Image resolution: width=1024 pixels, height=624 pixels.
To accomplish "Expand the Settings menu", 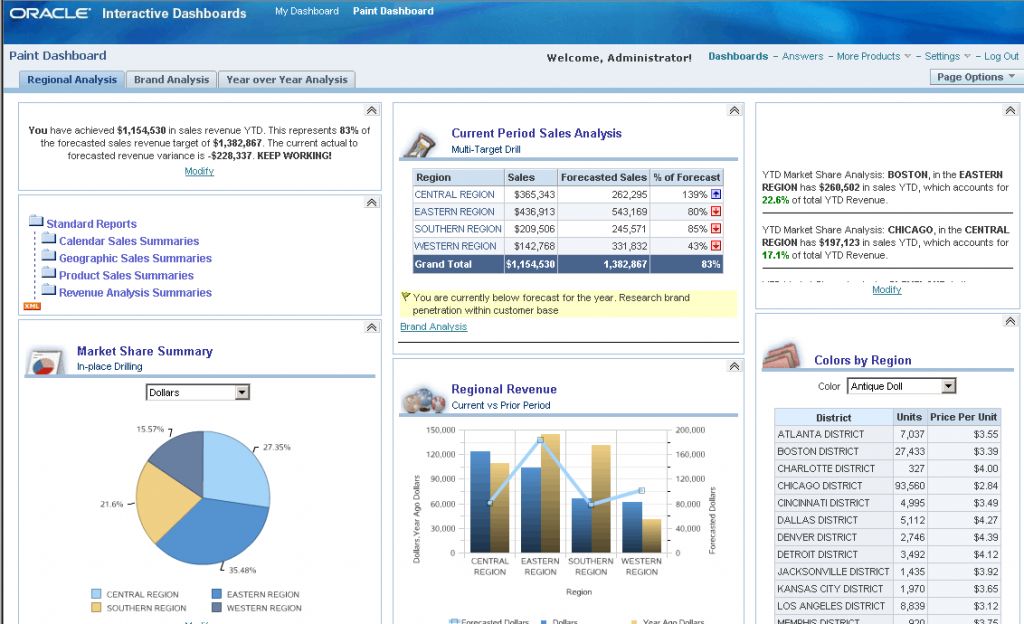I will click(947, 57).
